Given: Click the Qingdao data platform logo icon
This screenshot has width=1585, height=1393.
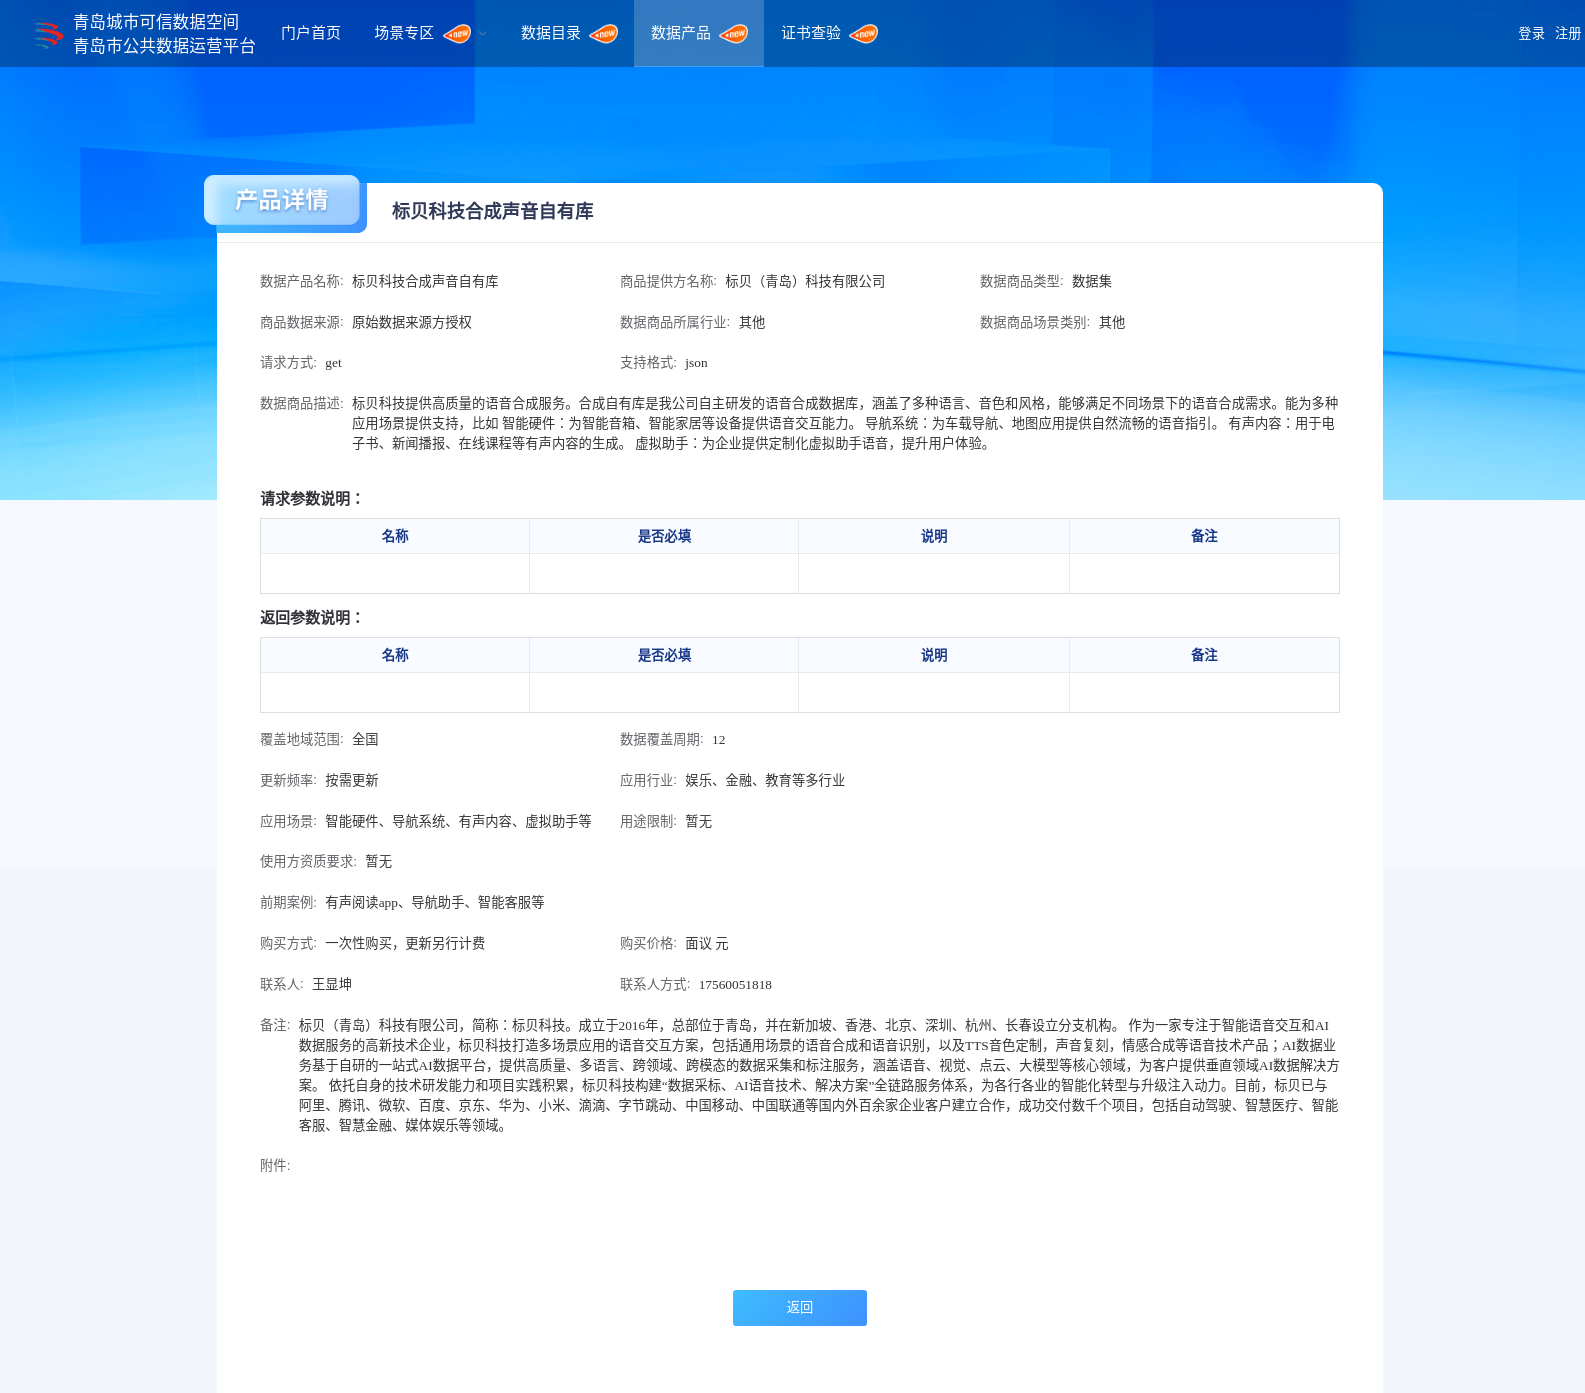Looking at the screenshot, I should pyautogui.click(x=48, y=35).
